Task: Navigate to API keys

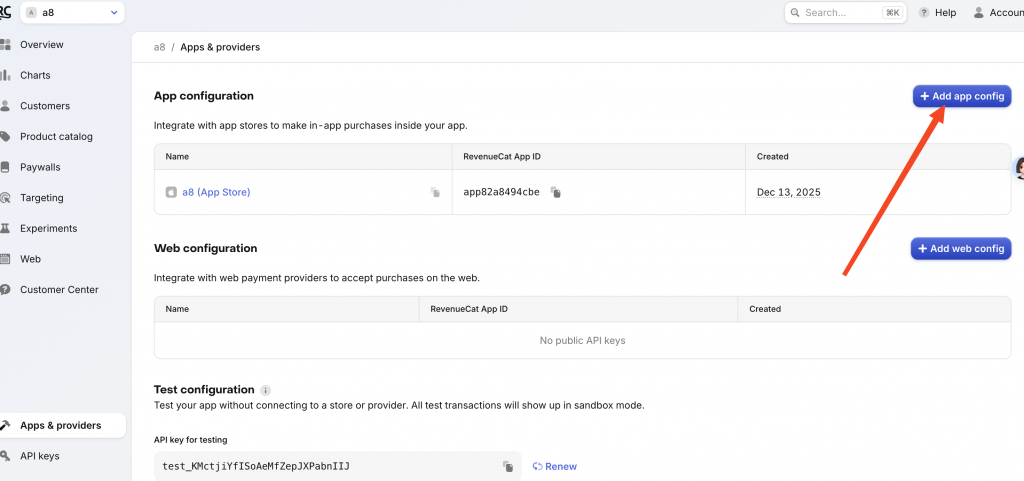Action: click(40, 456)
